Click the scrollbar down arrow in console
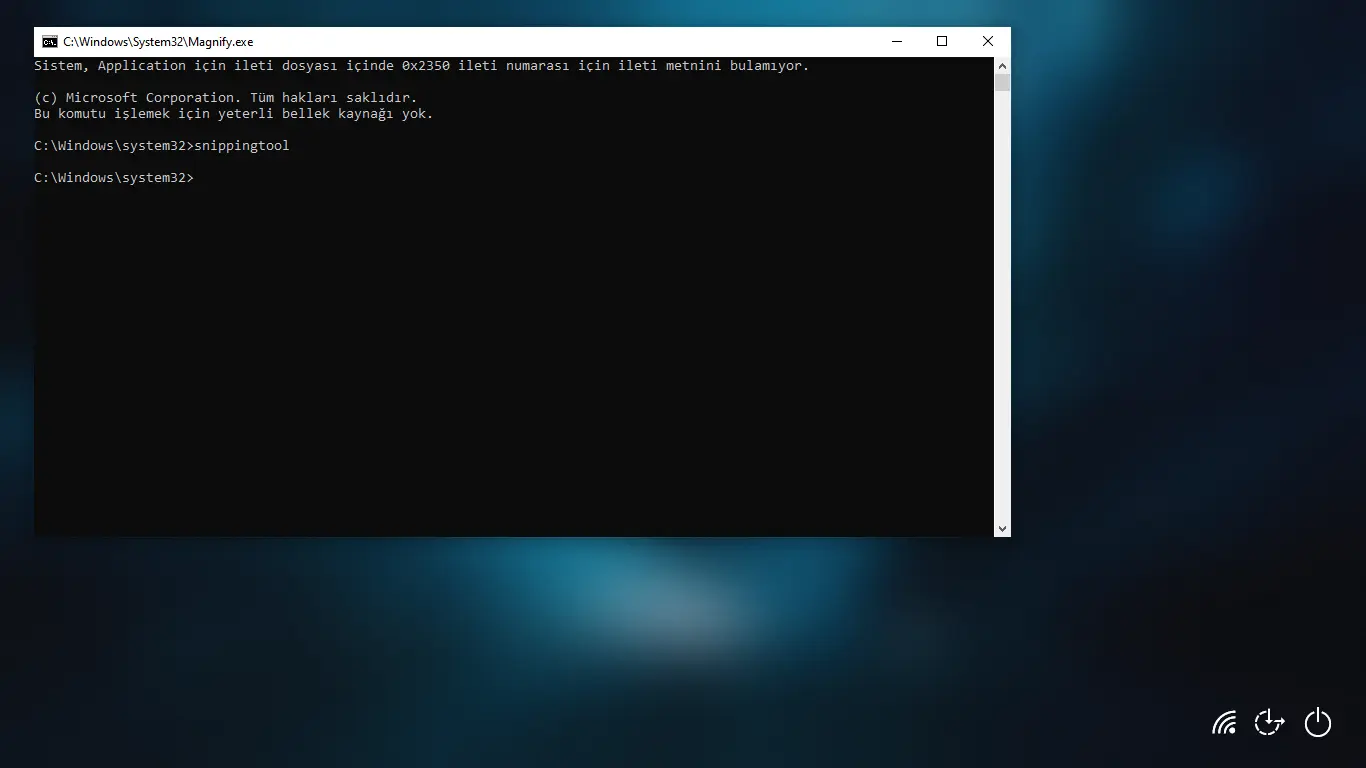This screenshot has width=1366, height=768. 1002,528
